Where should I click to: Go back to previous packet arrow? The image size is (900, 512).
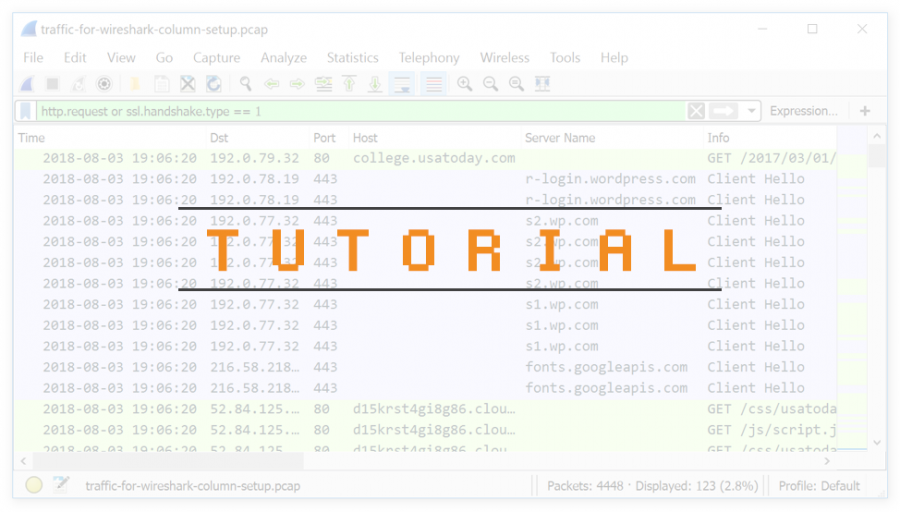click(x=271, y=84)
